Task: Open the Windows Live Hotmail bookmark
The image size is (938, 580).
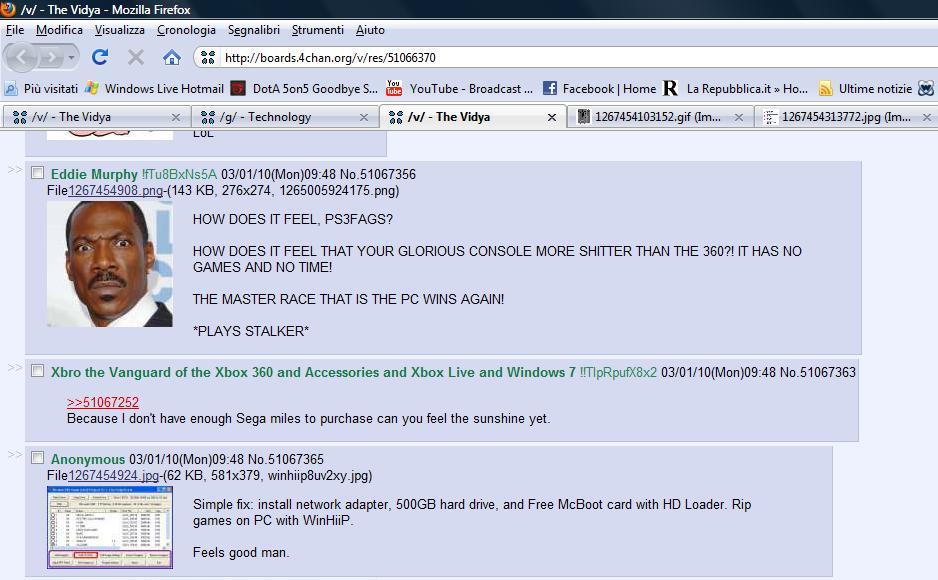Action: [154, 88]
